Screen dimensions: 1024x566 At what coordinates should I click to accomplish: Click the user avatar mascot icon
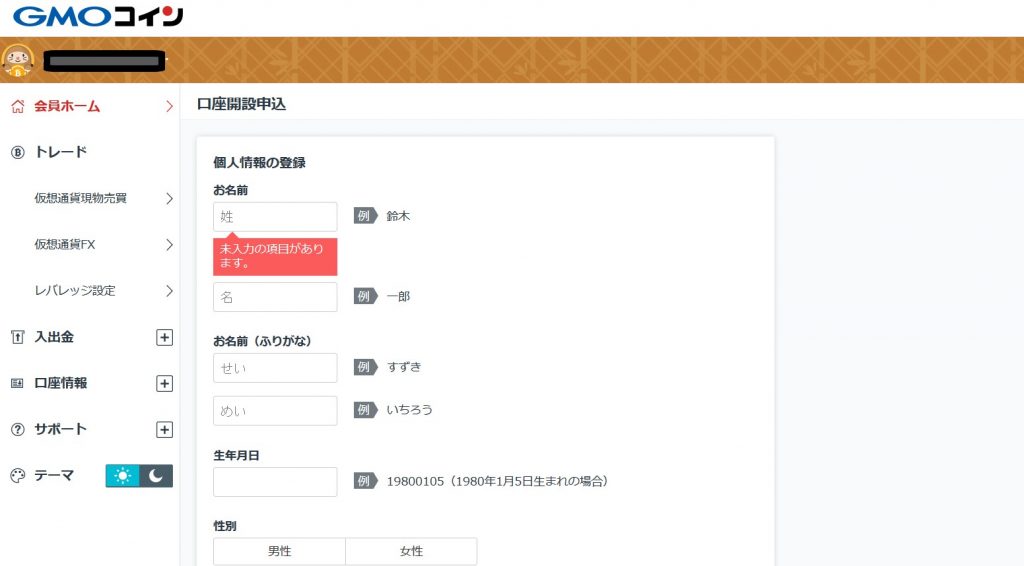(18, 60)
